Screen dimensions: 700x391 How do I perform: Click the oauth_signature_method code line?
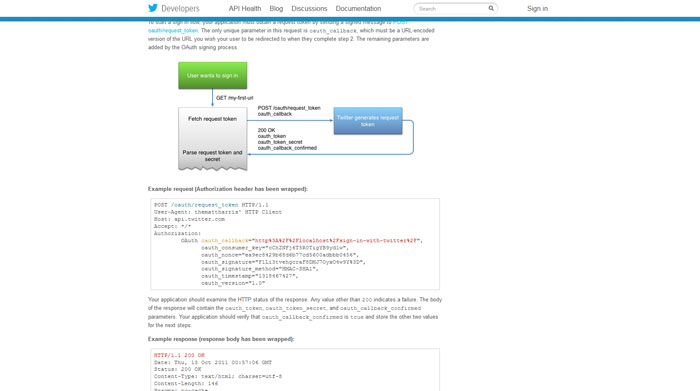(x=259, y=269)
